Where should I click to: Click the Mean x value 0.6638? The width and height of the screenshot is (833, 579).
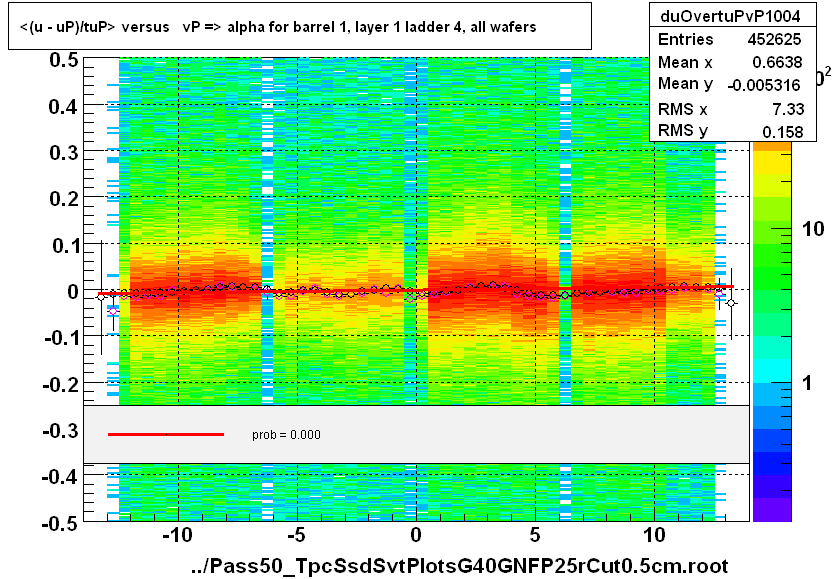click(777, 62)
